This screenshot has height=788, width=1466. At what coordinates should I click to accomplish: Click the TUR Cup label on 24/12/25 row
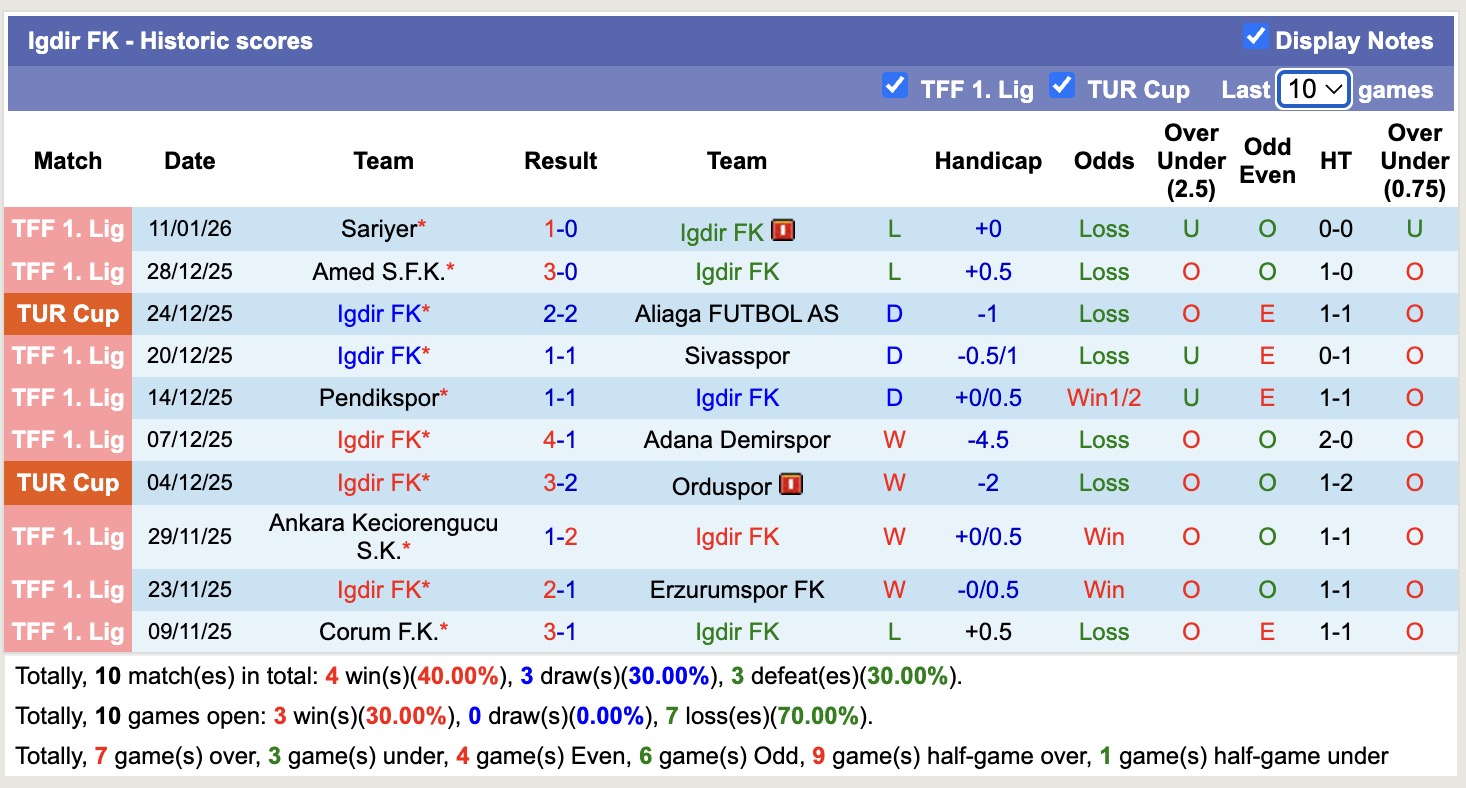click(x=67, y=313)
